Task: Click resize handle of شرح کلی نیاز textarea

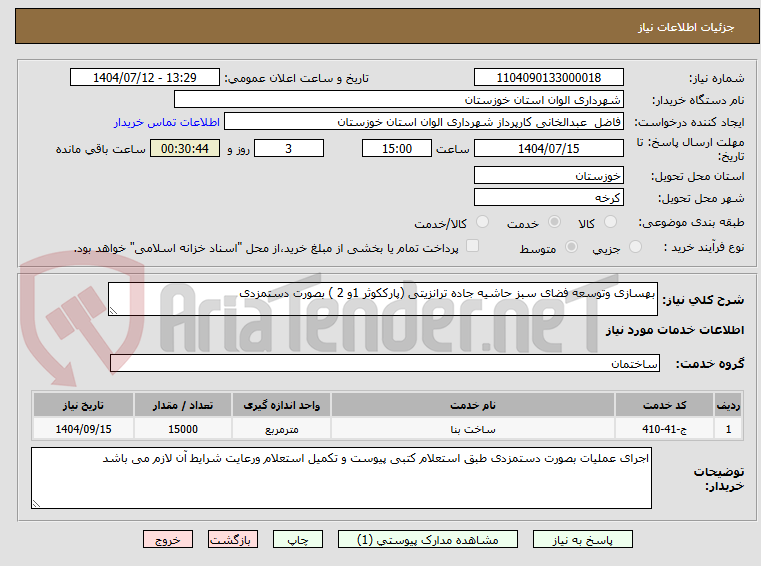Action: click(113, 311)
